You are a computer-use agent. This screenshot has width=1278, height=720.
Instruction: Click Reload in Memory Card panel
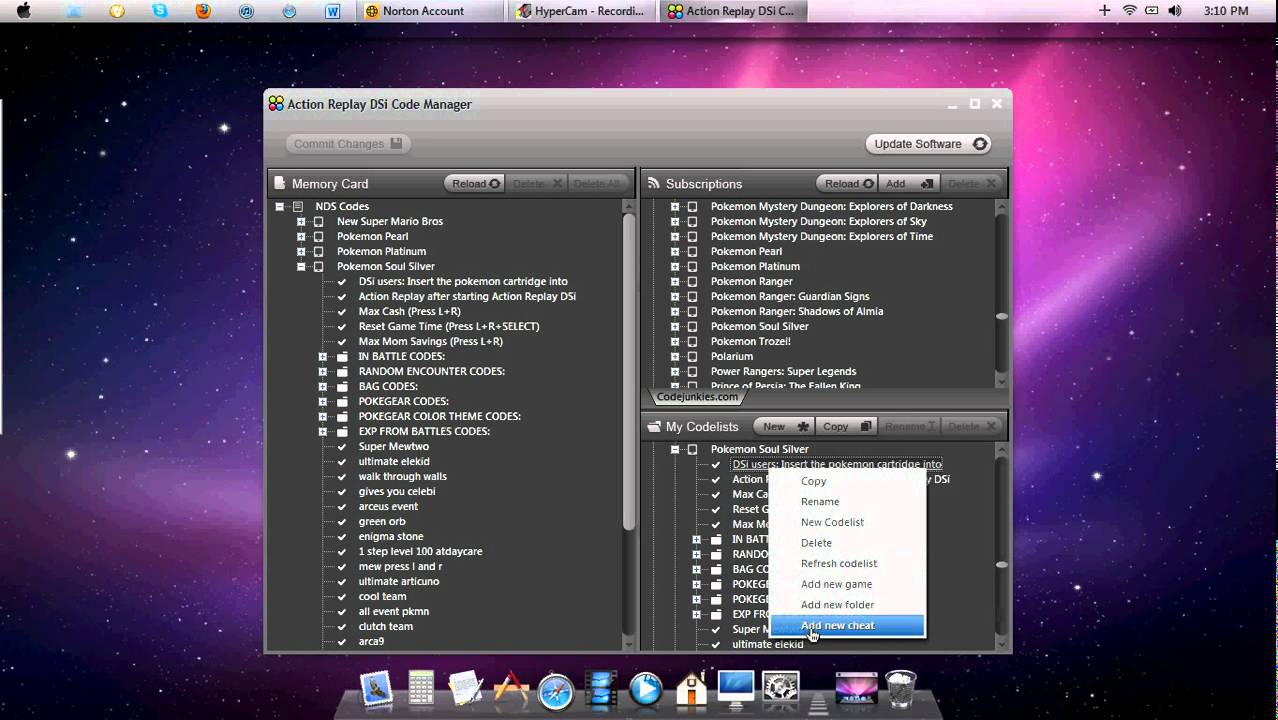tap(475, 184)
